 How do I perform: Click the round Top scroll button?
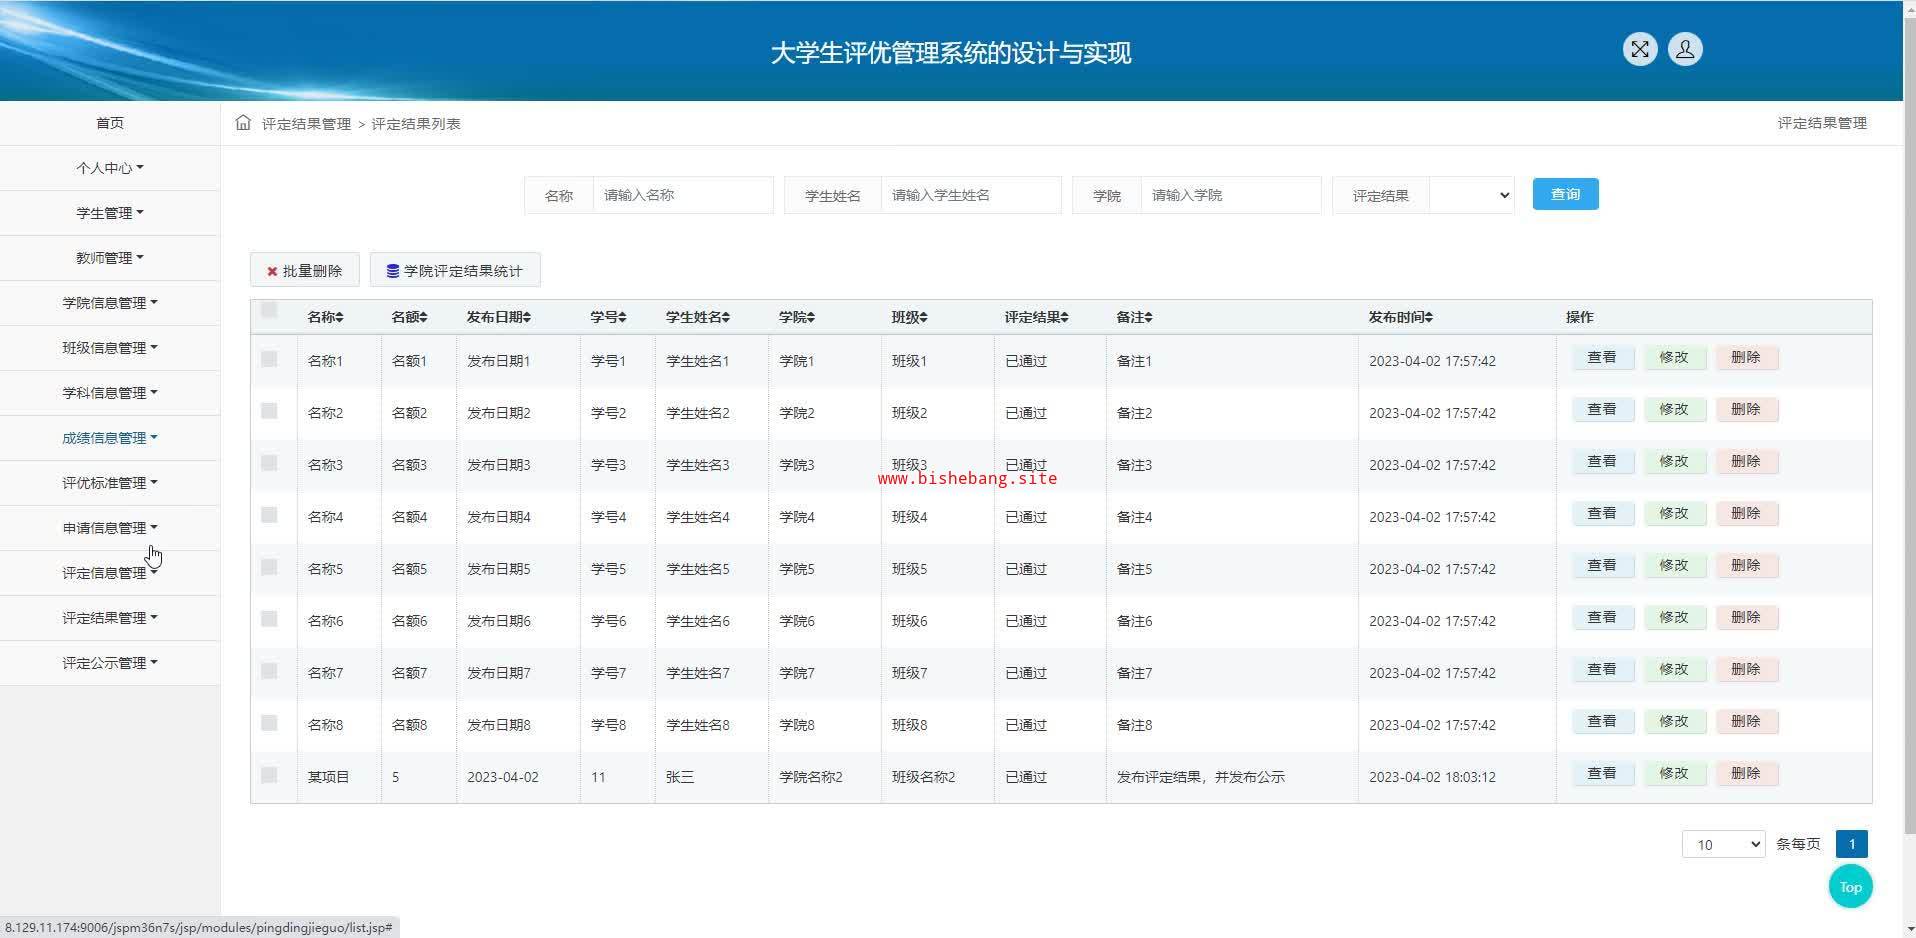1850,887
